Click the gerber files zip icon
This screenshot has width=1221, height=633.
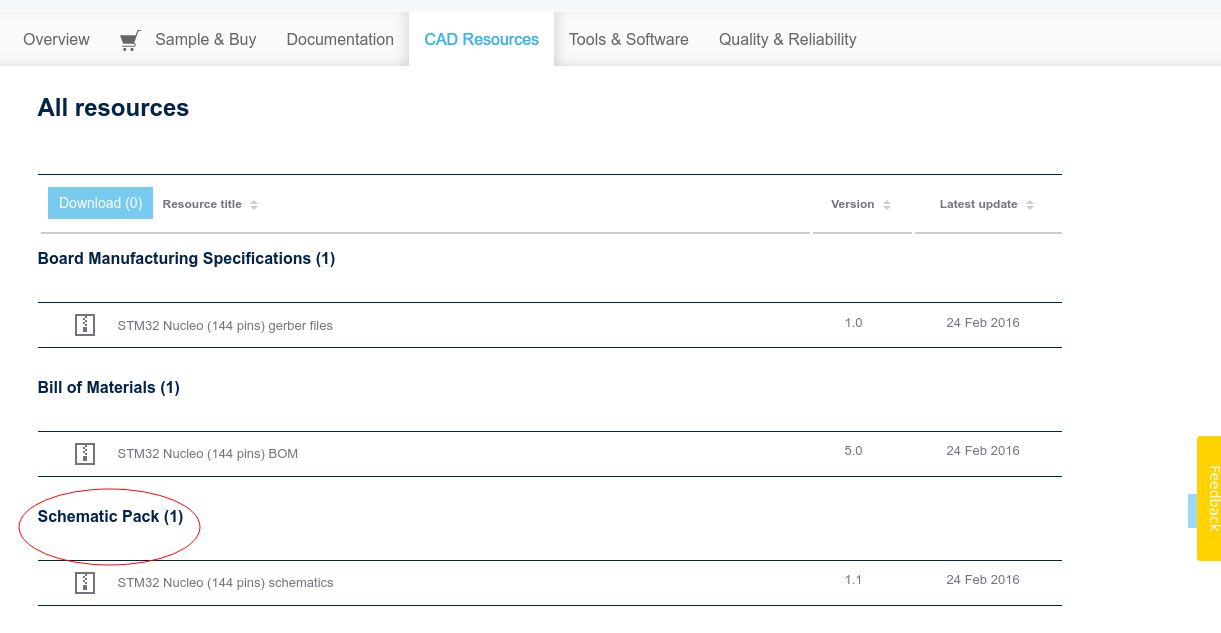point(85,325)
